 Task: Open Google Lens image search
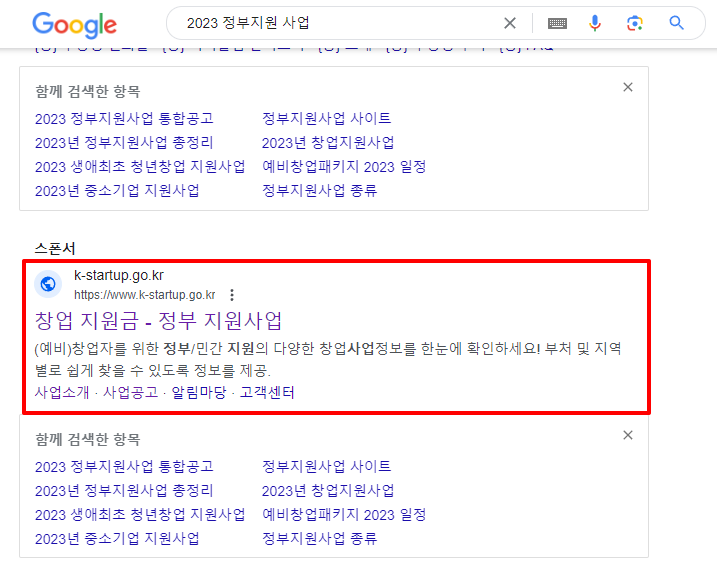click(635, 23)
